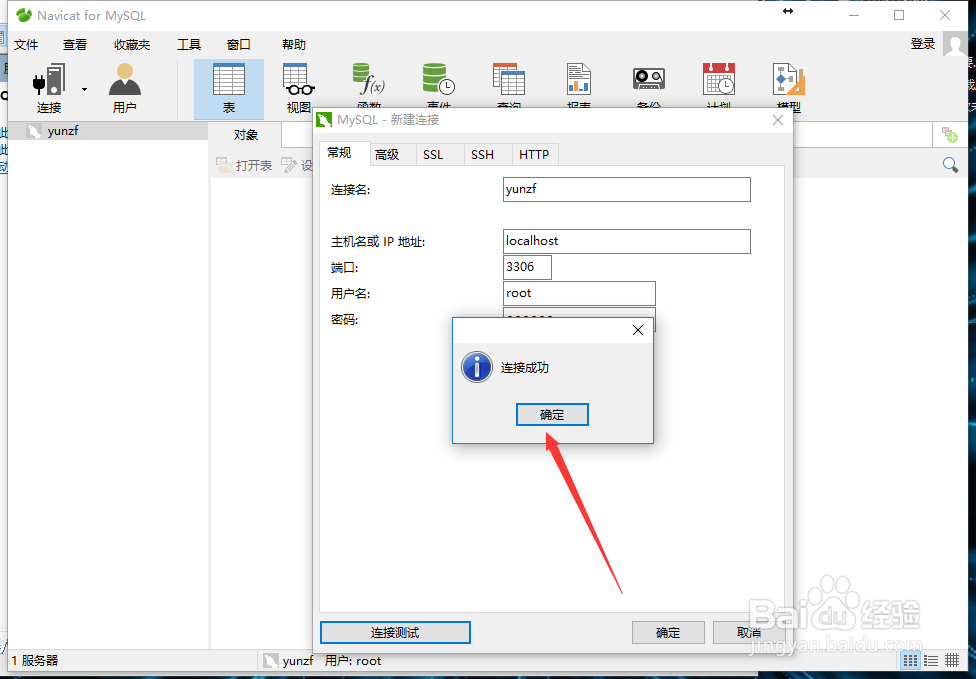Click the username field root
976x679 pixels.
pos(579,293)
